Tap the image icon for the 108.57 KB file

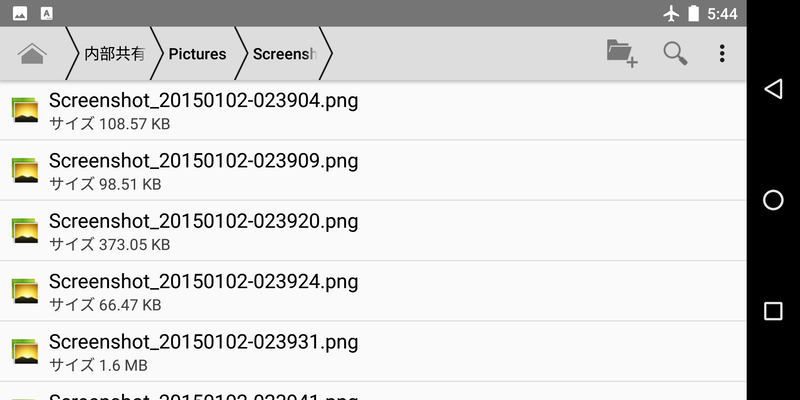[25, 110]
